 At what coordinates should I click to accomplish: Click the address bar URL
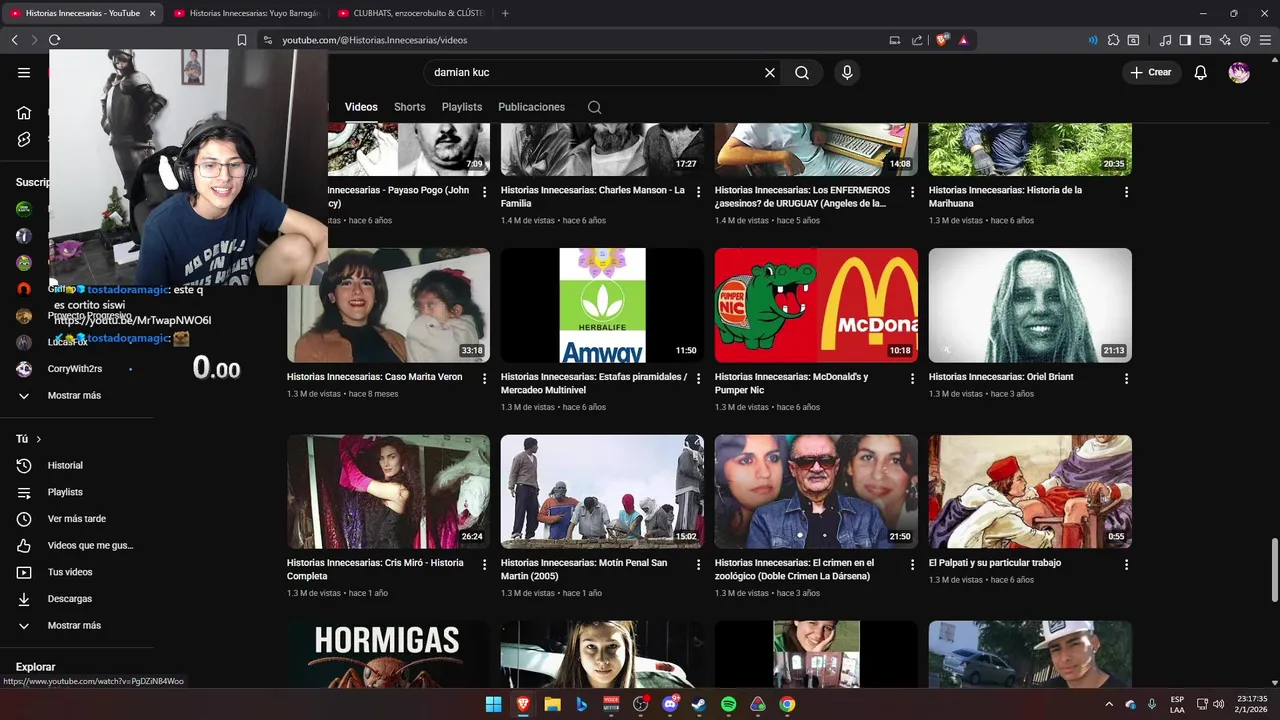(374, 40)
